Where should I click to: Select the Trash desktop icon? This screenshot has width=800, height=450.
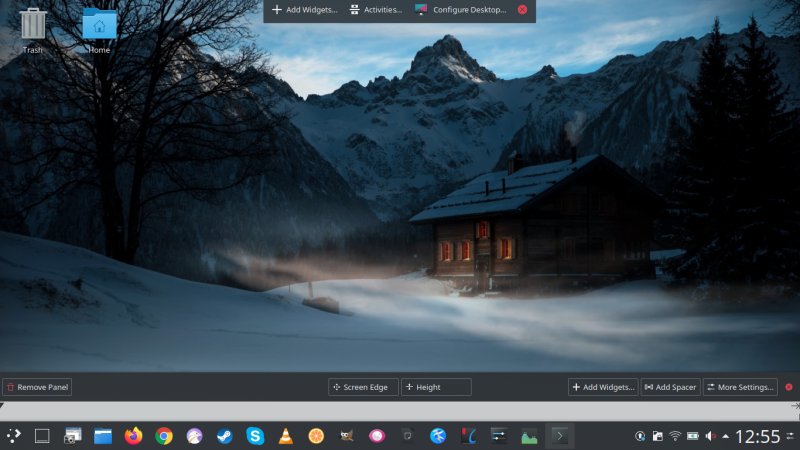point(33,31)
